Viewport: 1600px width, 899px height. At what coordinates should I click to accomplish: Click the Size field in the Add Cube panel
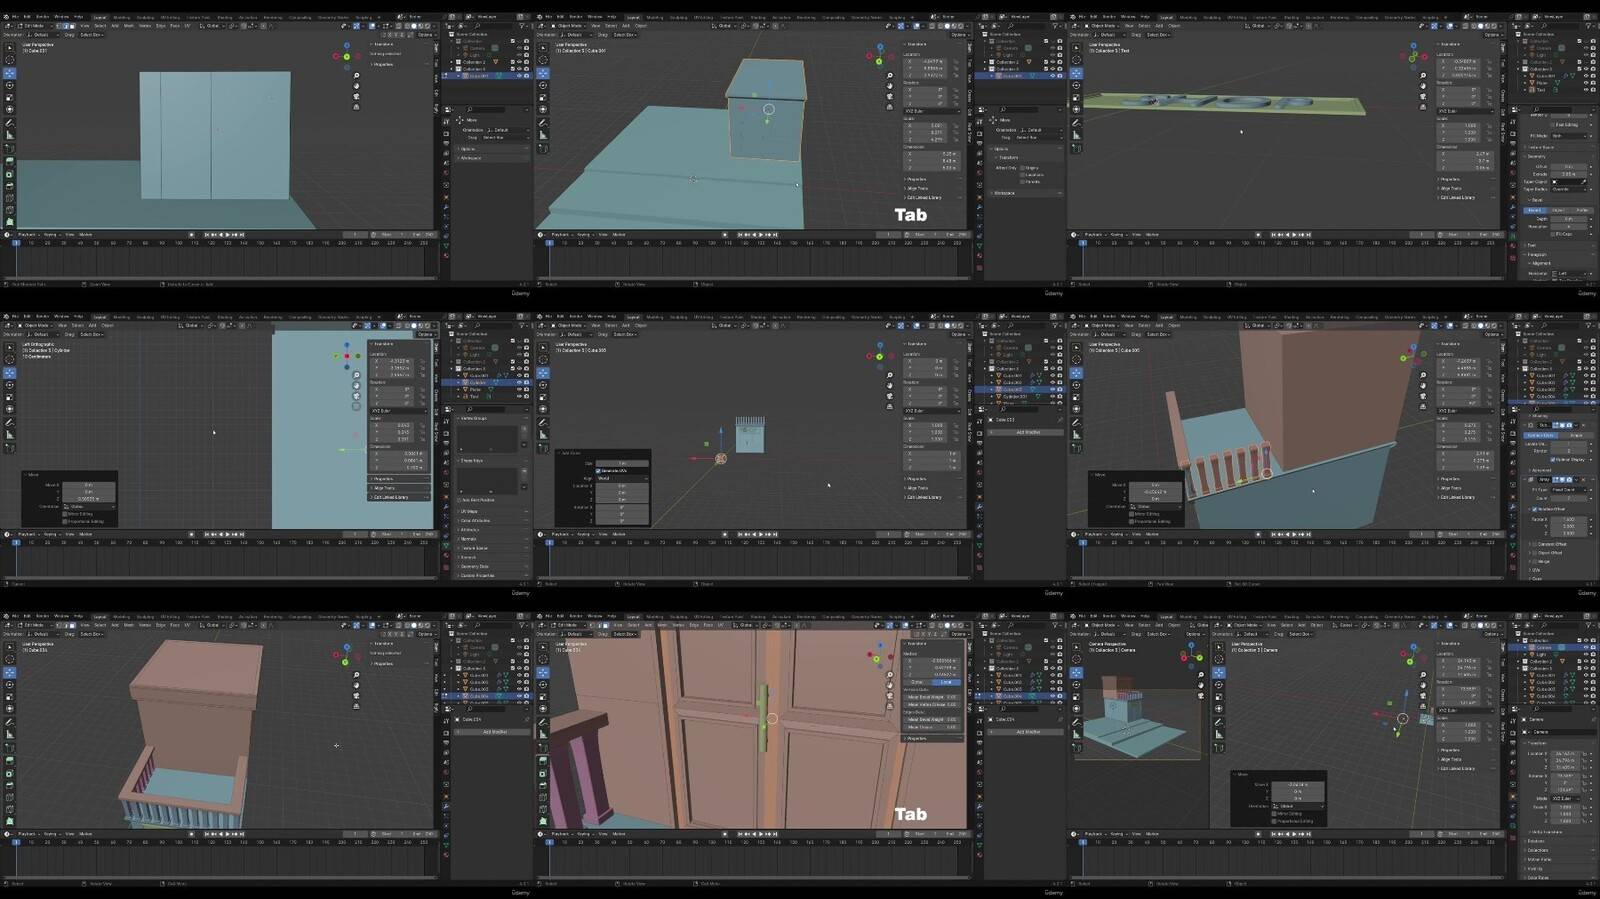point(622,463)
